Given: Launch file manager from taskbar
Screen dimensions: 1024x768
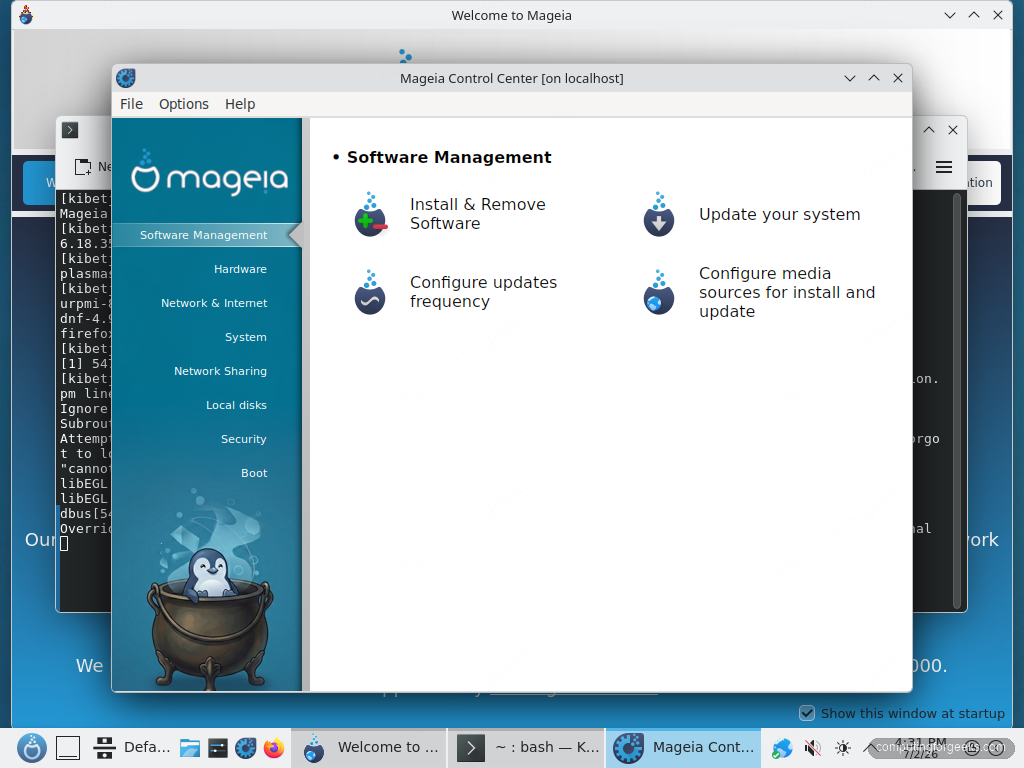Looking at the screenshot, I should (x=190, y=748).
